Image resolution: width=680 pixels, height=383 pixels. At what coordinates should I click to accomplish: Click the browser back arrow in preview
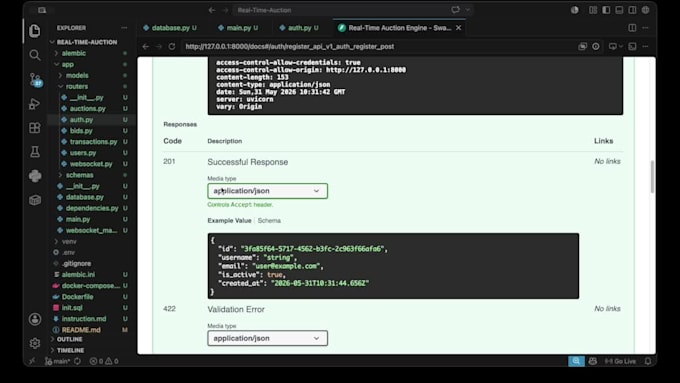pyautogui.click(x=146, y=46)
